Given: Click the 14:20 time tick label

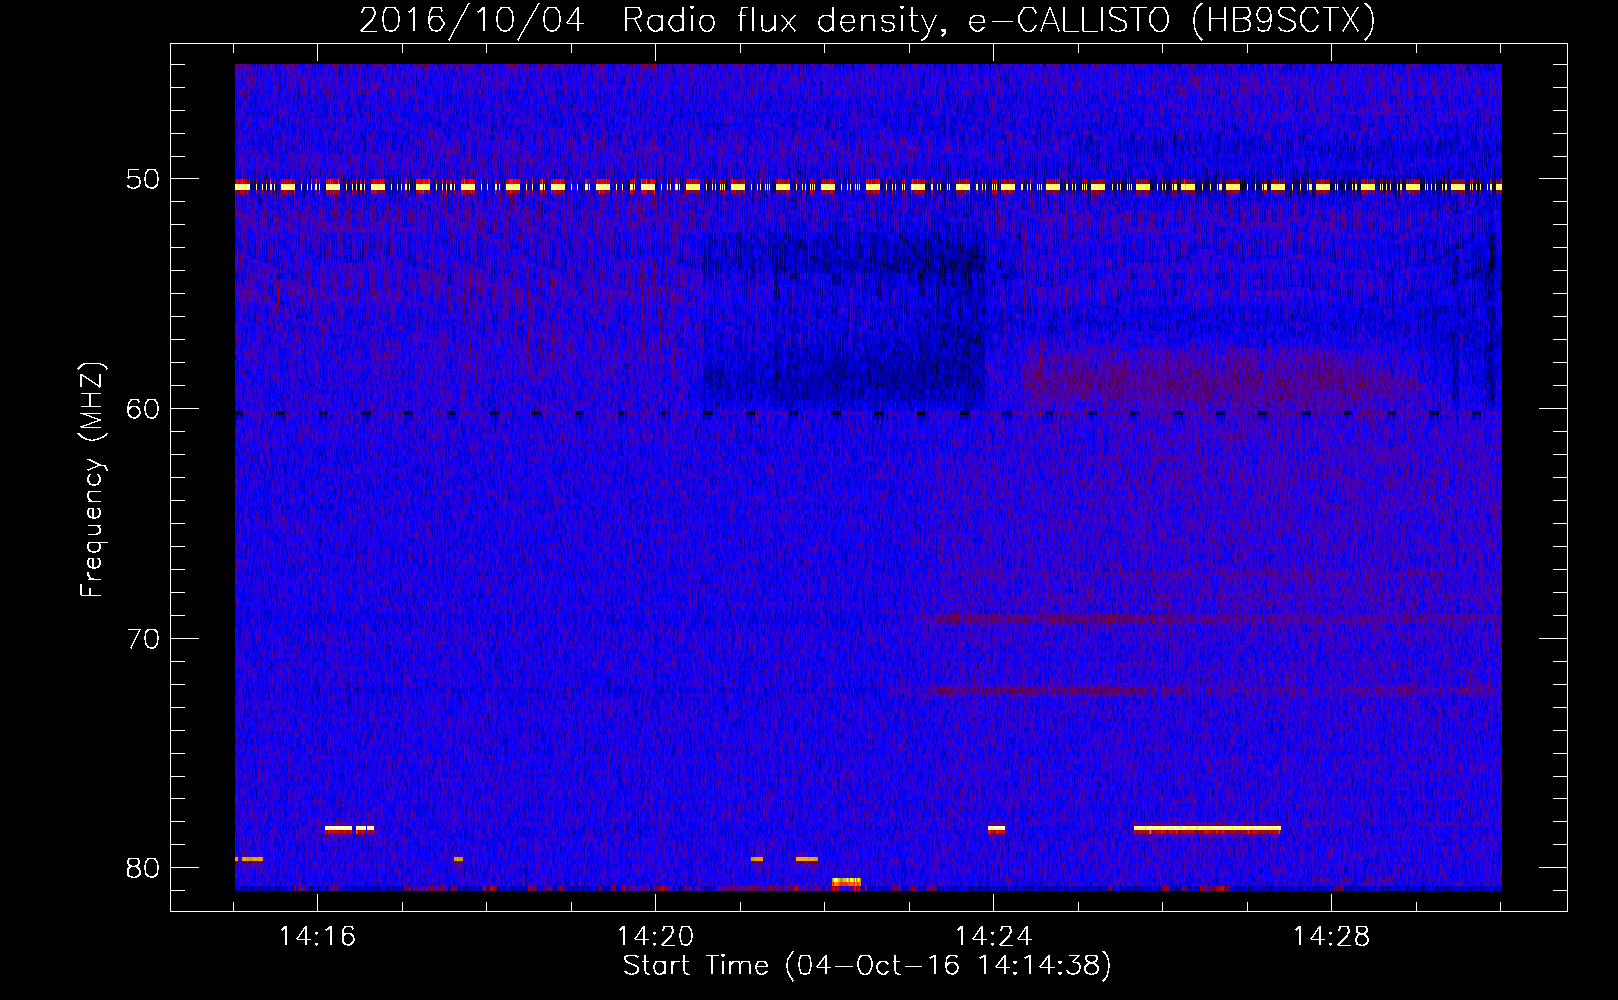Looking at the screenshot, I should click(656, 937).
